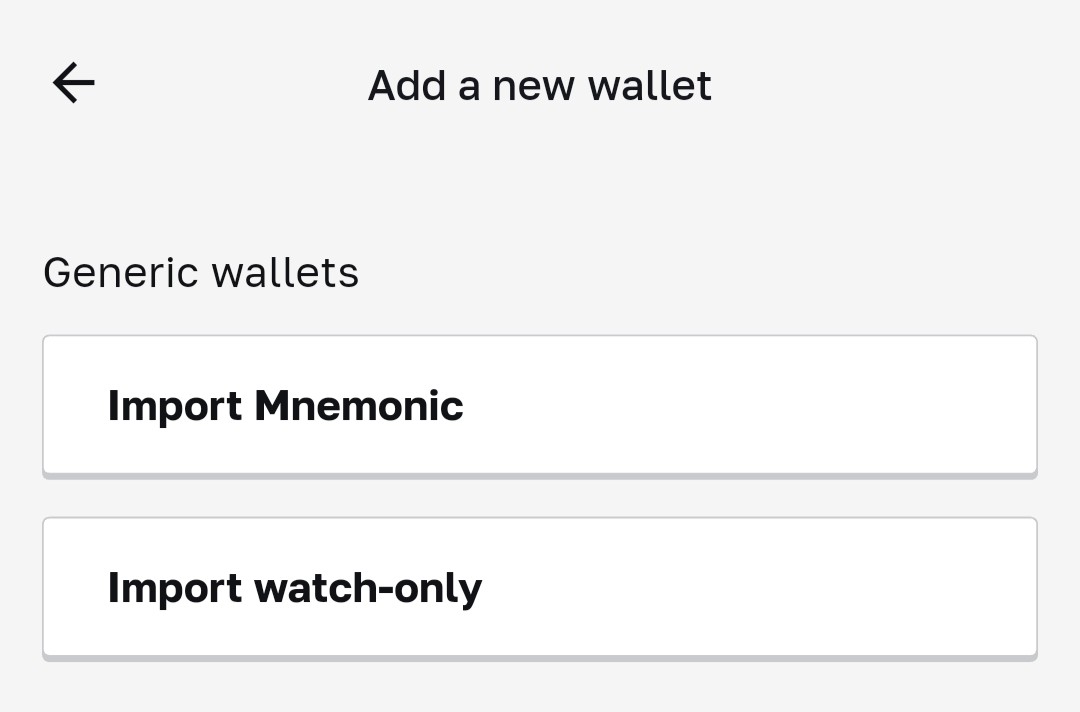Select the second generic wallet option
Viewport: 1080px width, 712px height.
click(x=539, y=587)
